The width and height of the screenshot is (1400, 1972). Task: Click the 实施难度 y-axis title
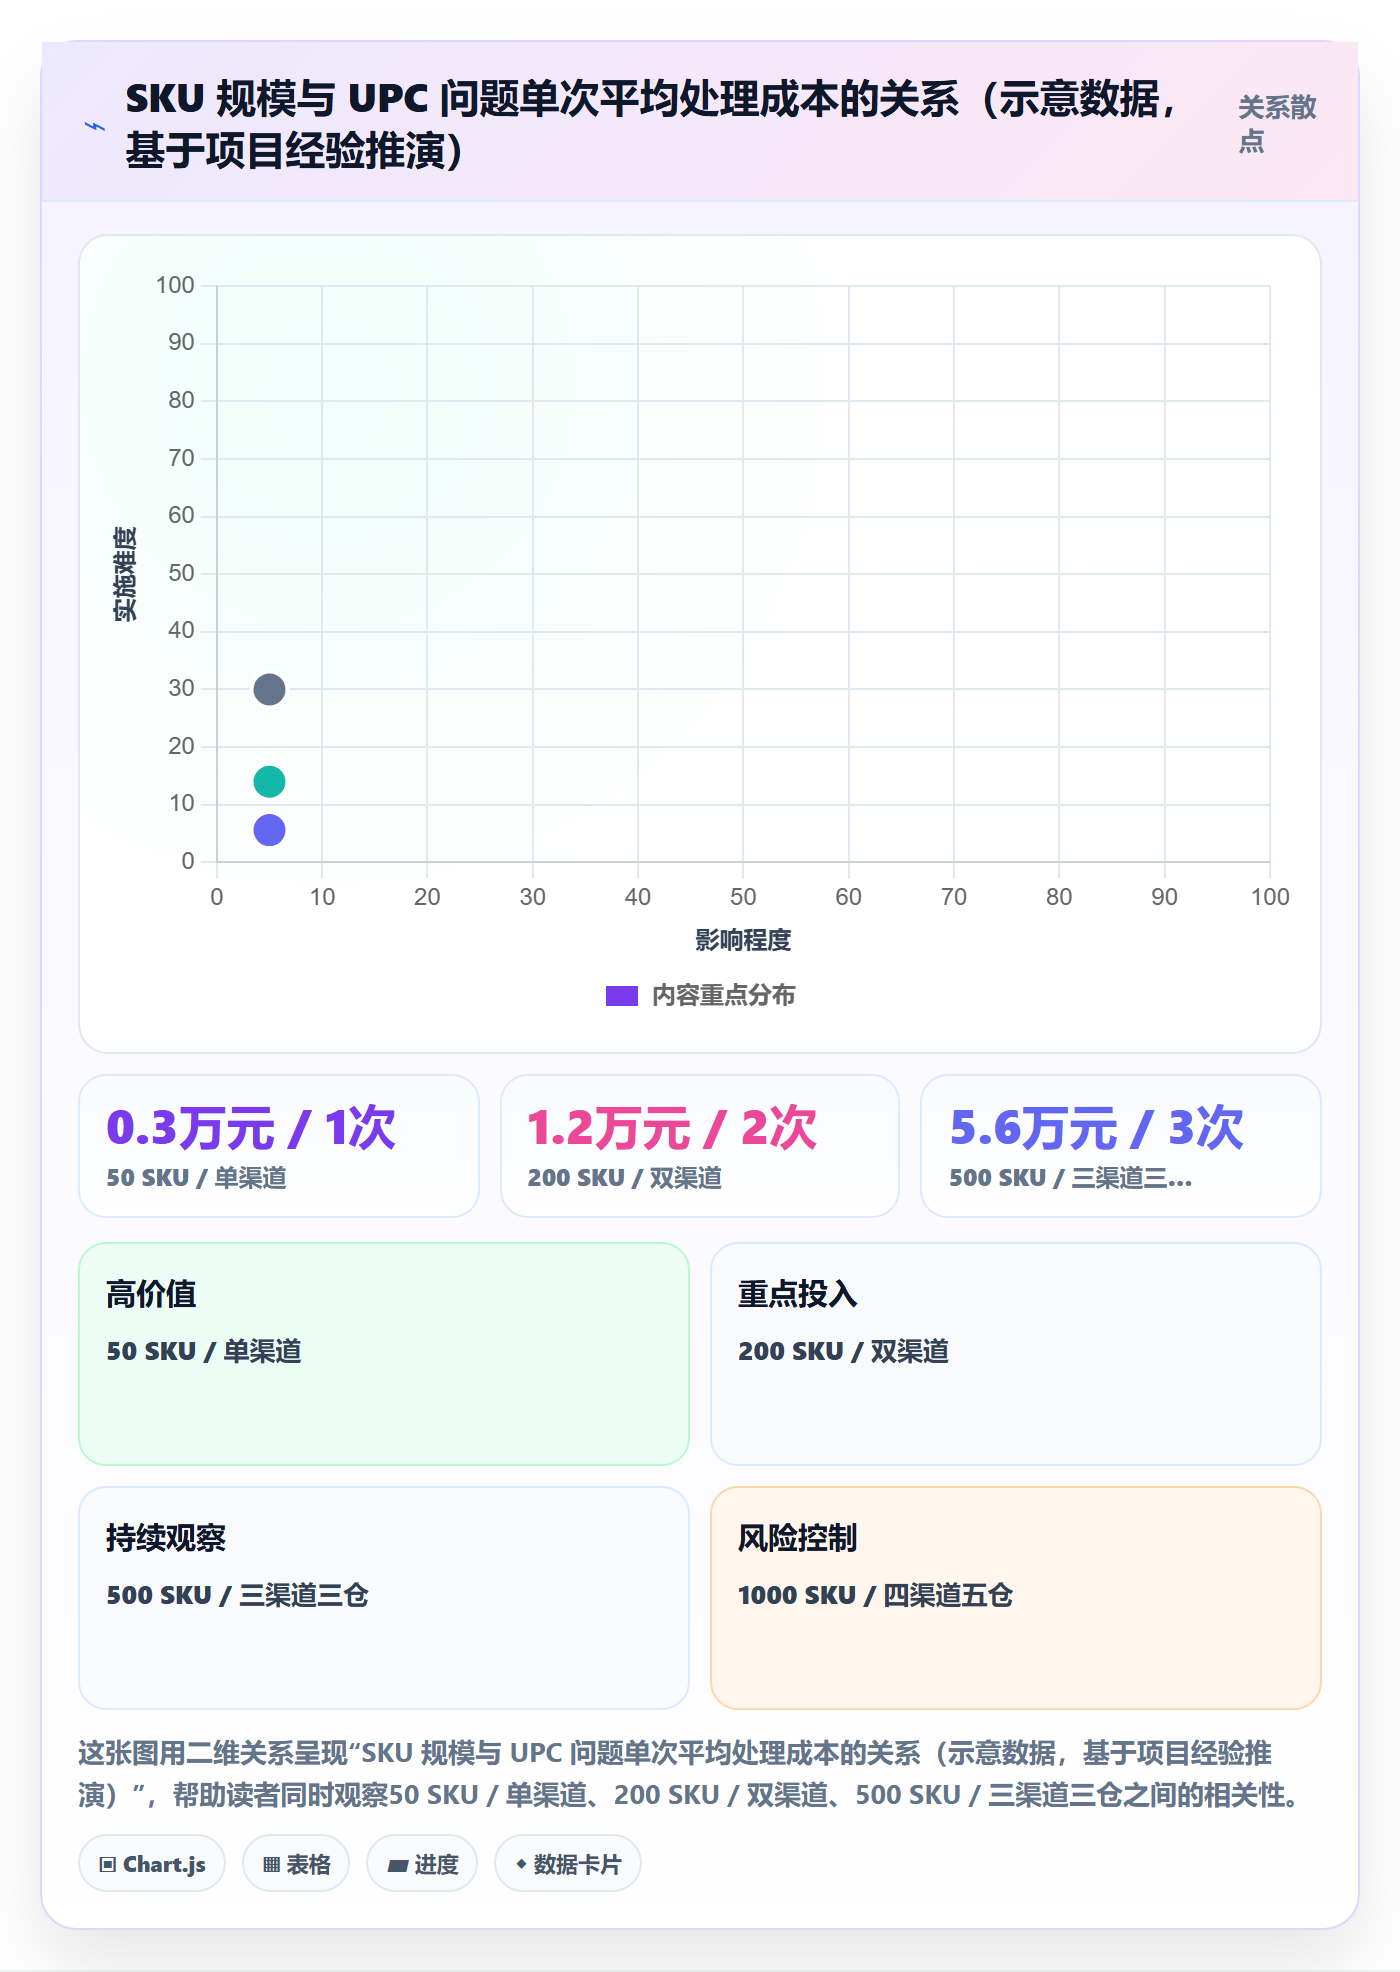pos(125,574)
